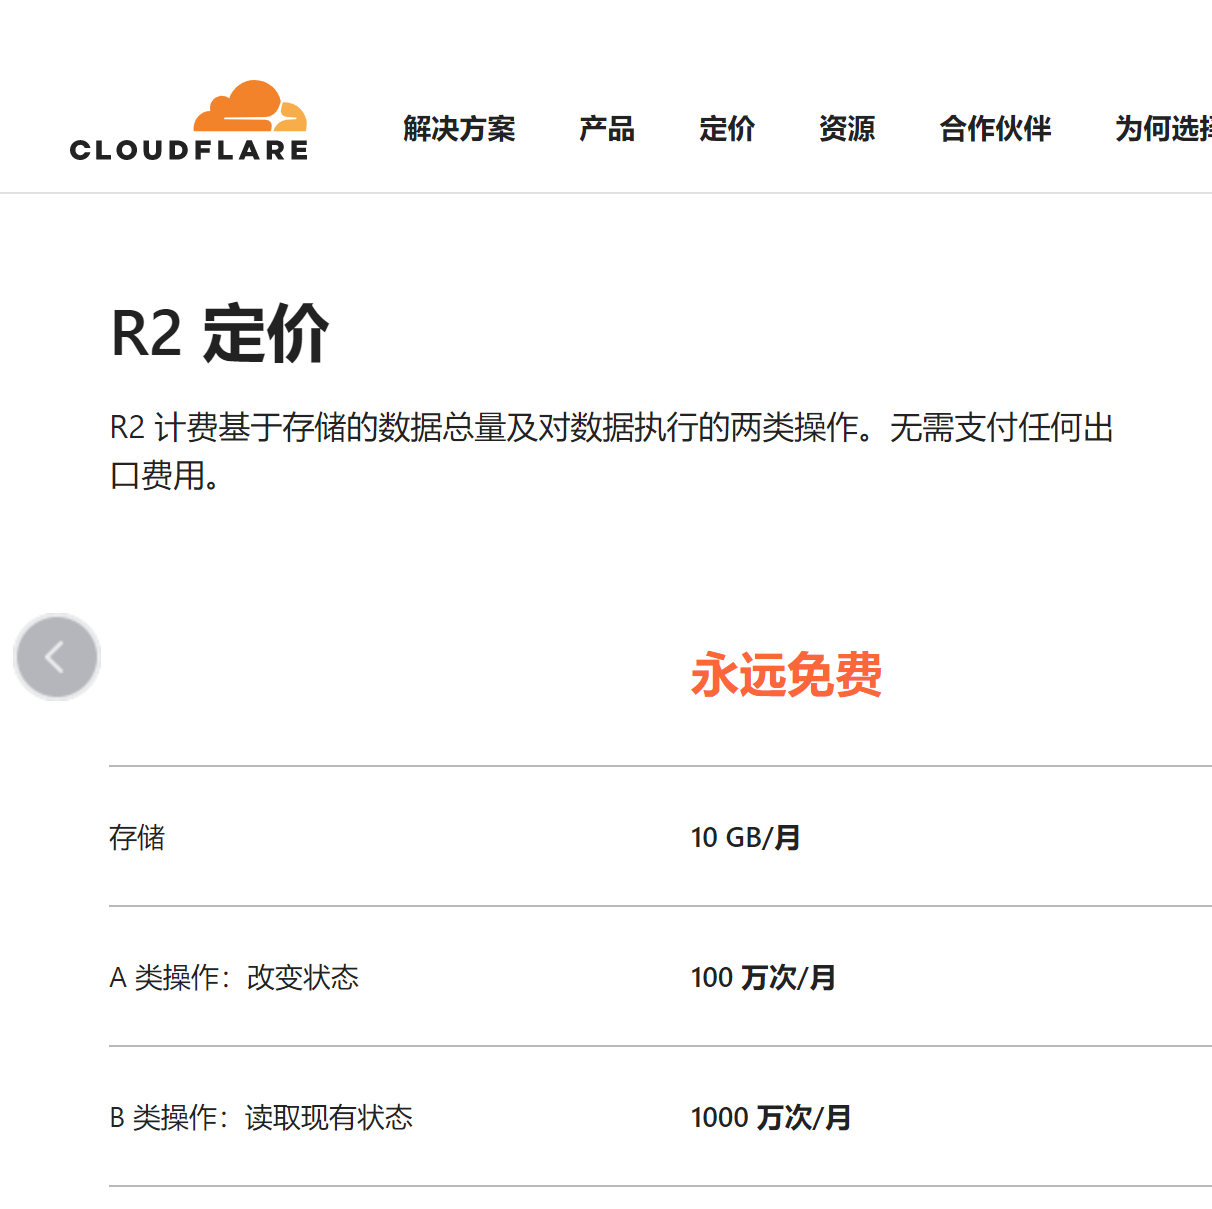This screenshot has height=1209, width=1212.
Task: Click the sentence beginning R2 计费基于存储
Action: tap(611, 428)
